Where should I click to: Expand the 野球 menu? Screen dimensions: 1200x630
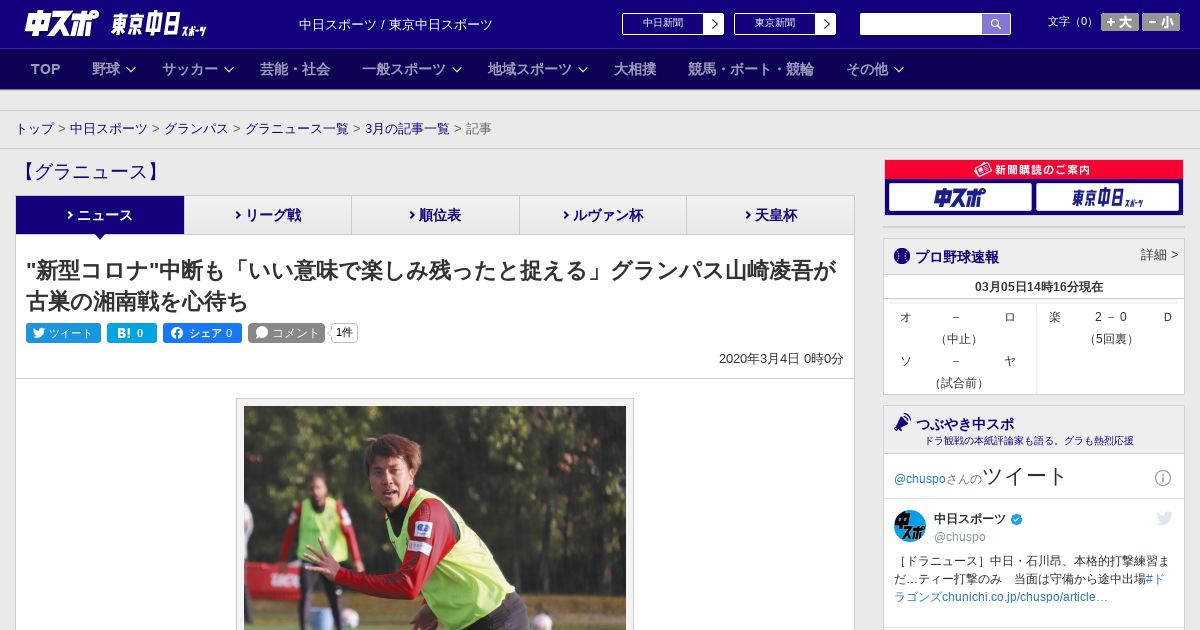pyautogui.click(x=114, y=69)
